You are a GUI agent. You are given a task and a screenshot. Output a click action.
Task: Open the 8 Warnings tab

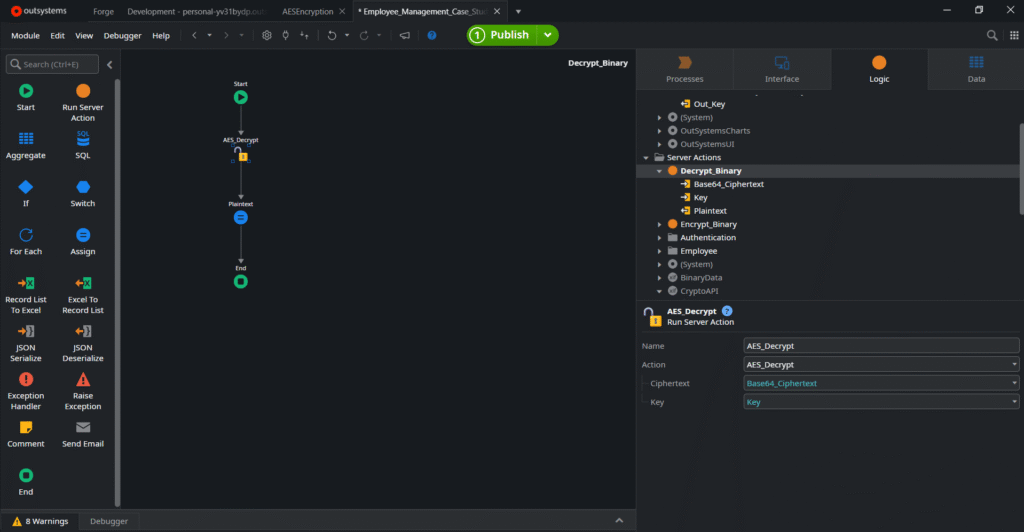point(40,521)
